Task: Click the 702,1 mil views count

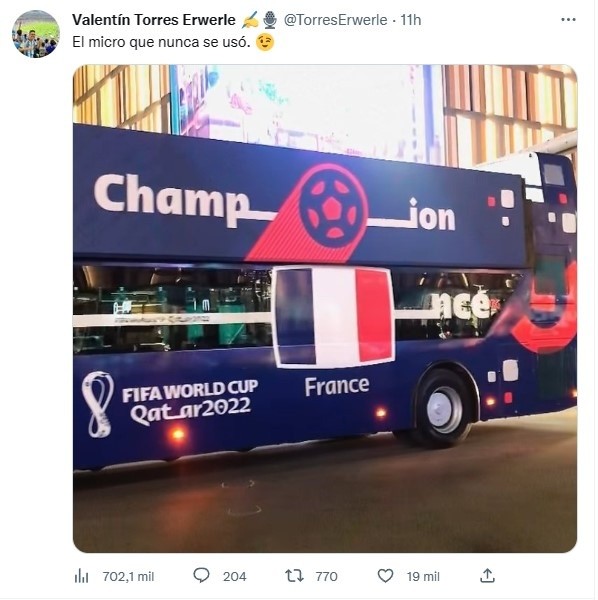Action: pos(128,576)
